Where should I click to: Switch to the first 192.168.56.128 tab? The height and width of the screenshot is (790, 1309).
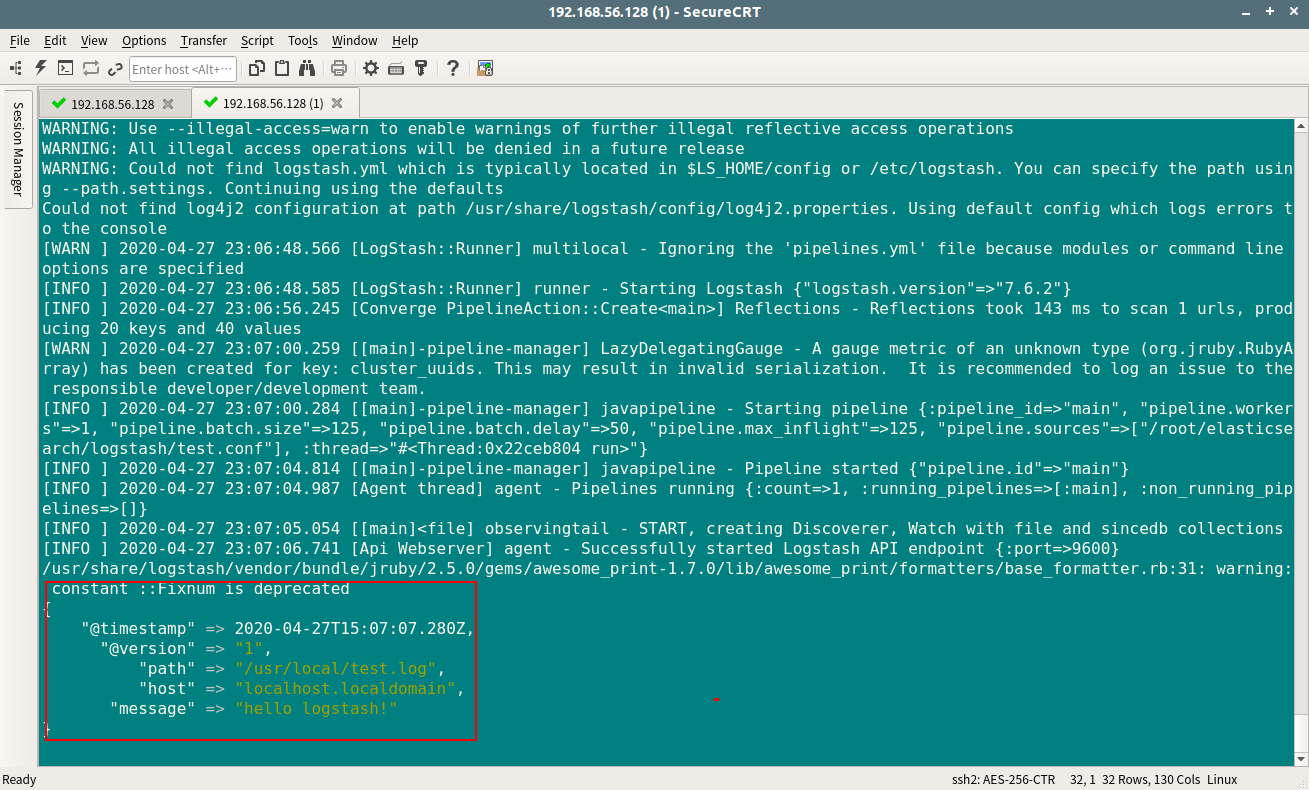coord(113,102)
